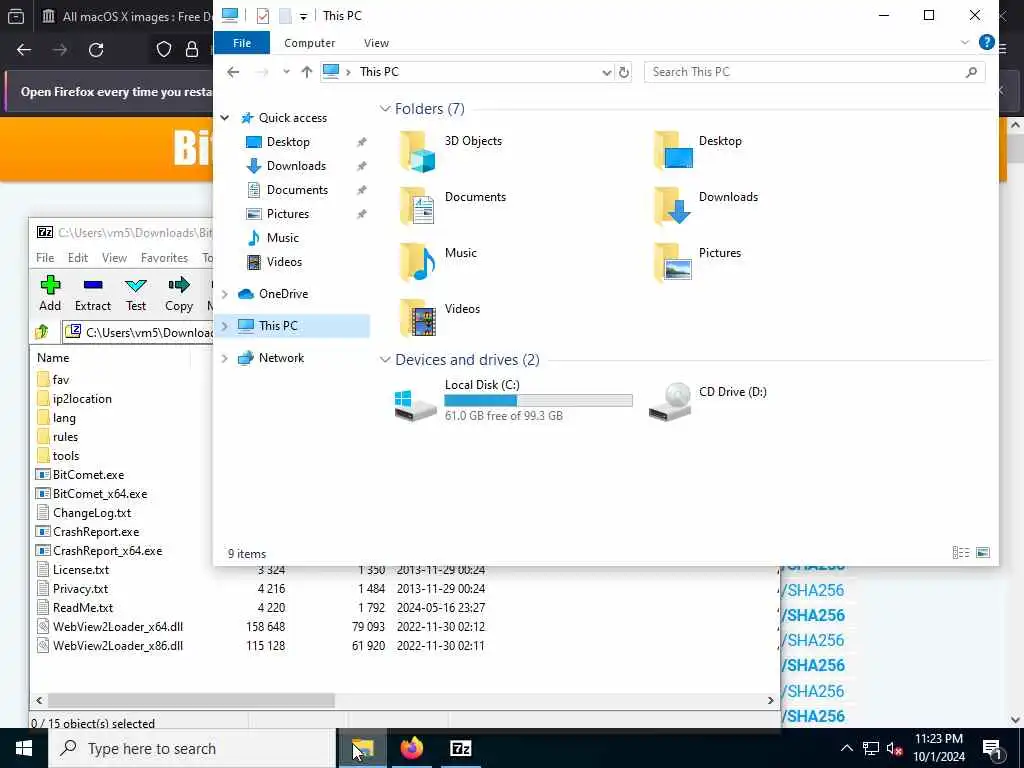The height and width of the screenshot is (768, 1024).
Task: Switch to details view layout icon
Action: click(961, 552)
